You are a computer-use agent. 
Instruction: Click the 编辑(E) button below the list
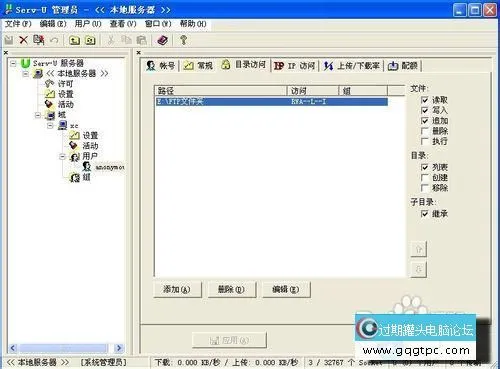(x=286, y=289)
